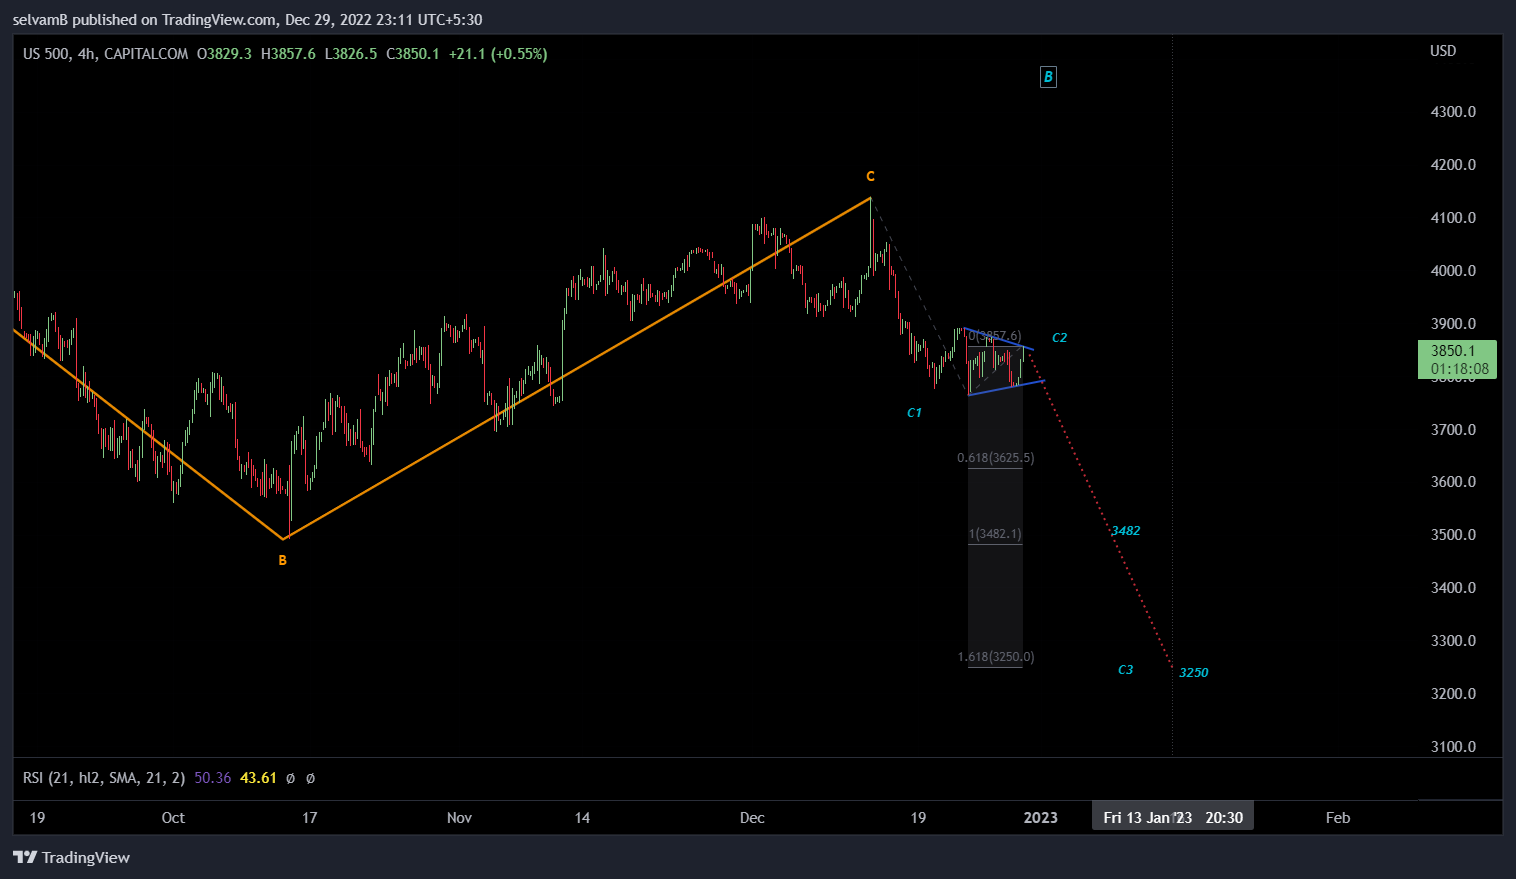Click the RSI (21, hl2, SMA, 21, 2) legend
The width and height of the screenshot is (1516, 879).
104,778
